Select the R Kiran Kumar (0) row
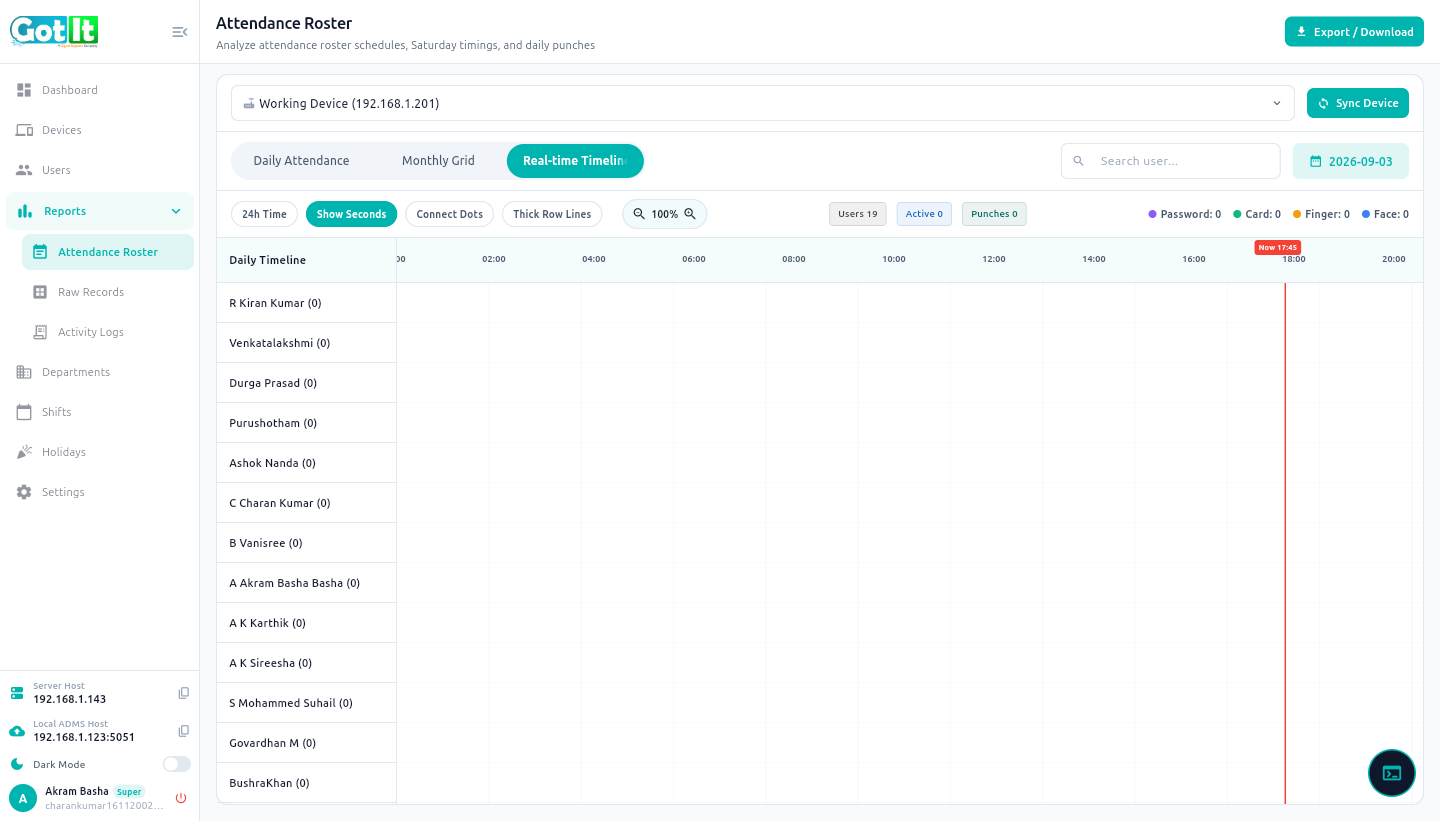The width and height of the screenshot is (1440, 821). click(x=306, y=303)
